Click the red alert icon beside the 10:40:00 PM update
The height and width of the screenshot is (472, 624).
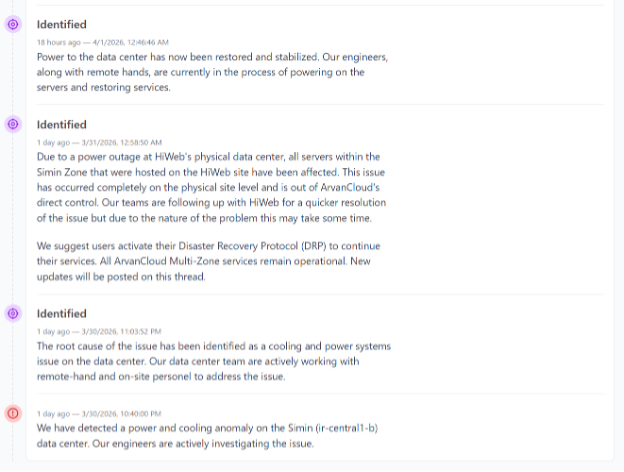(x=13, y=413)
